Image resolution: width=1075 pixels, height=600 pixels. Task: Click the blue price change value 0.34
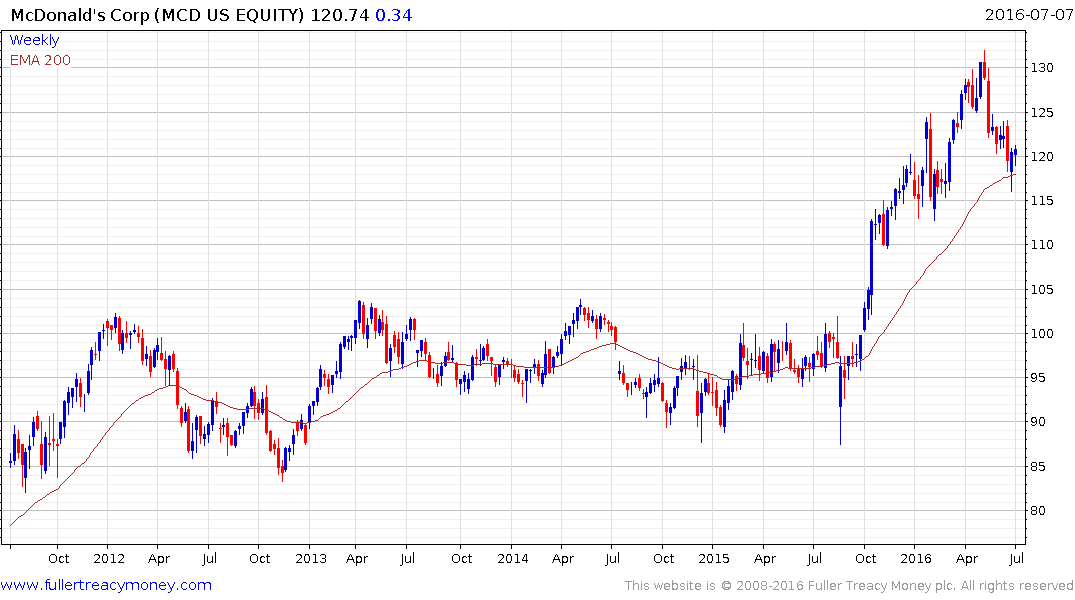pyautogui.click(x=394, y=15)
